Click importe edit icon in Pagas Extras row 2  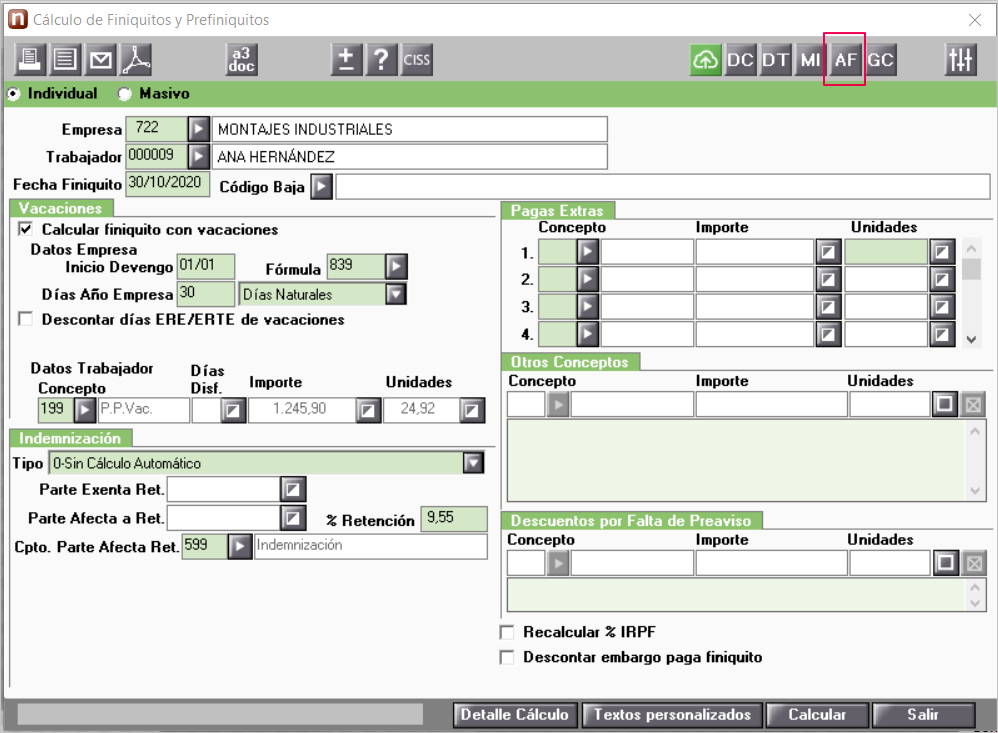828,279
